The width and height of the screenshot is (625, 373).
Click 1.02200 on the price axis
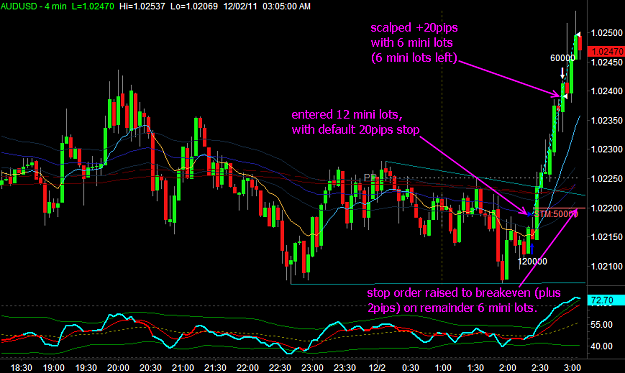coord(607,208)
